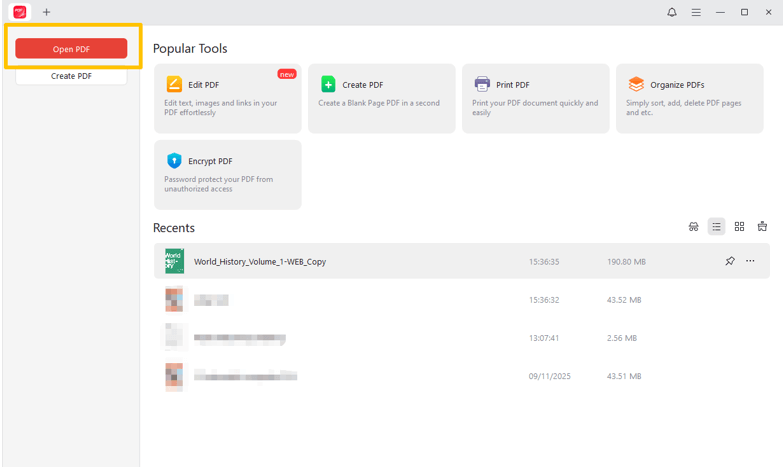Open the notifications bell
The width and height of the screenshot is (783, 467).
[x=672, y=12]
